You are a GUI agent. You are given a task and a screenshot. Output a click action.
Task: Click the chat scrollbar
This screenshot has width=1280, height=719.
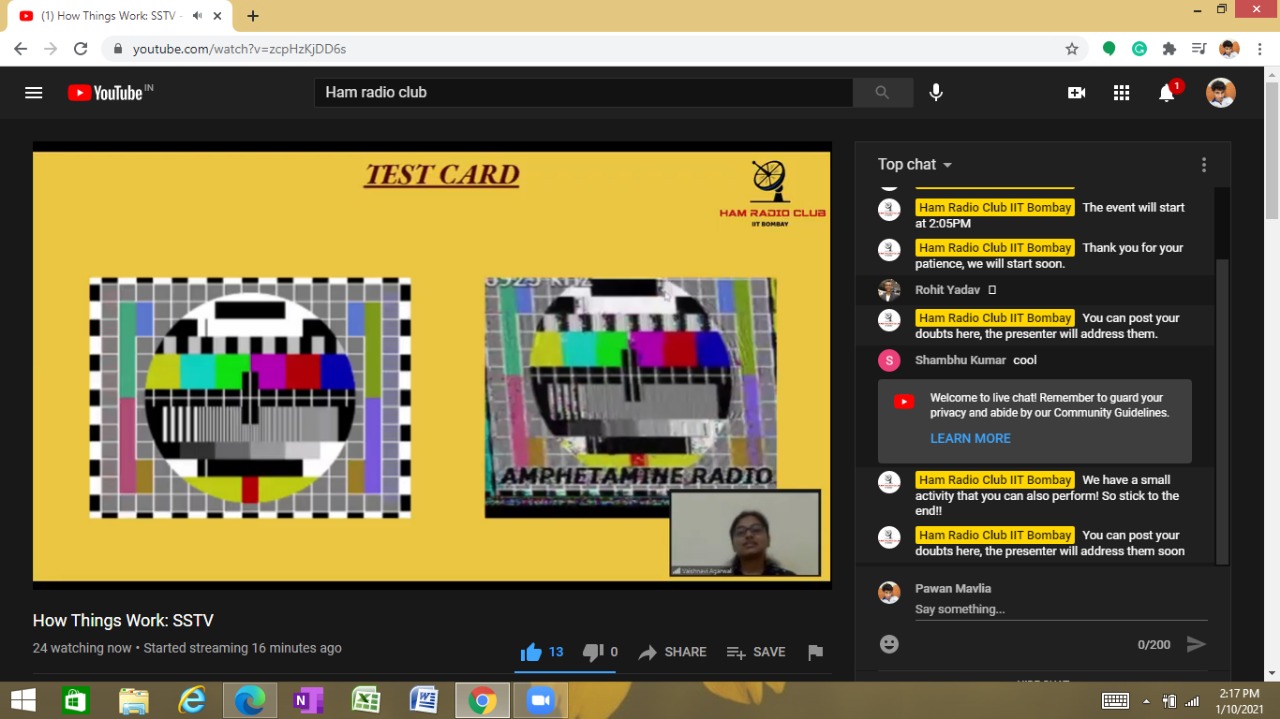pyautogui.click(x=1221, y=410)
